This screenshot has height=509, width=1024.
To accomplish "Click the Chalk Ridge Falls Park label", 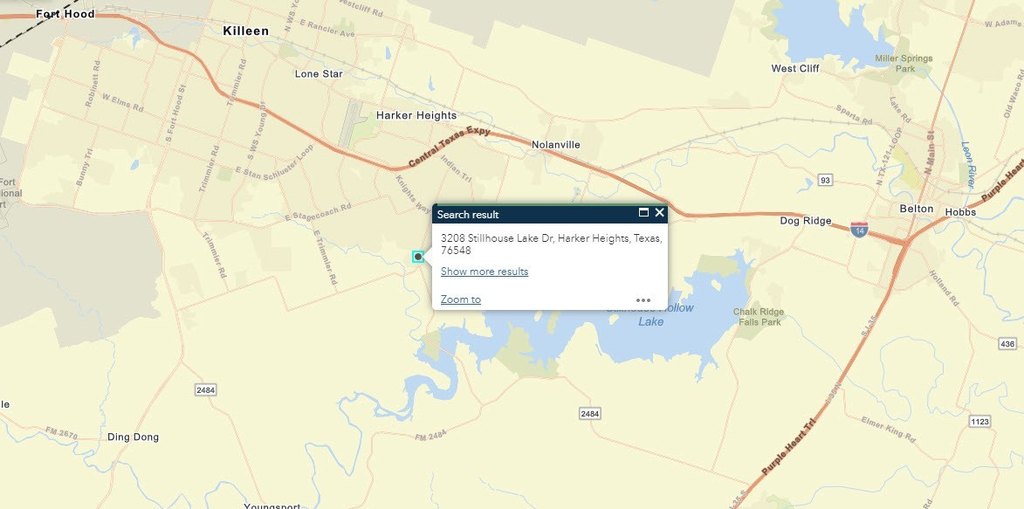I will [x=758, y=317].
